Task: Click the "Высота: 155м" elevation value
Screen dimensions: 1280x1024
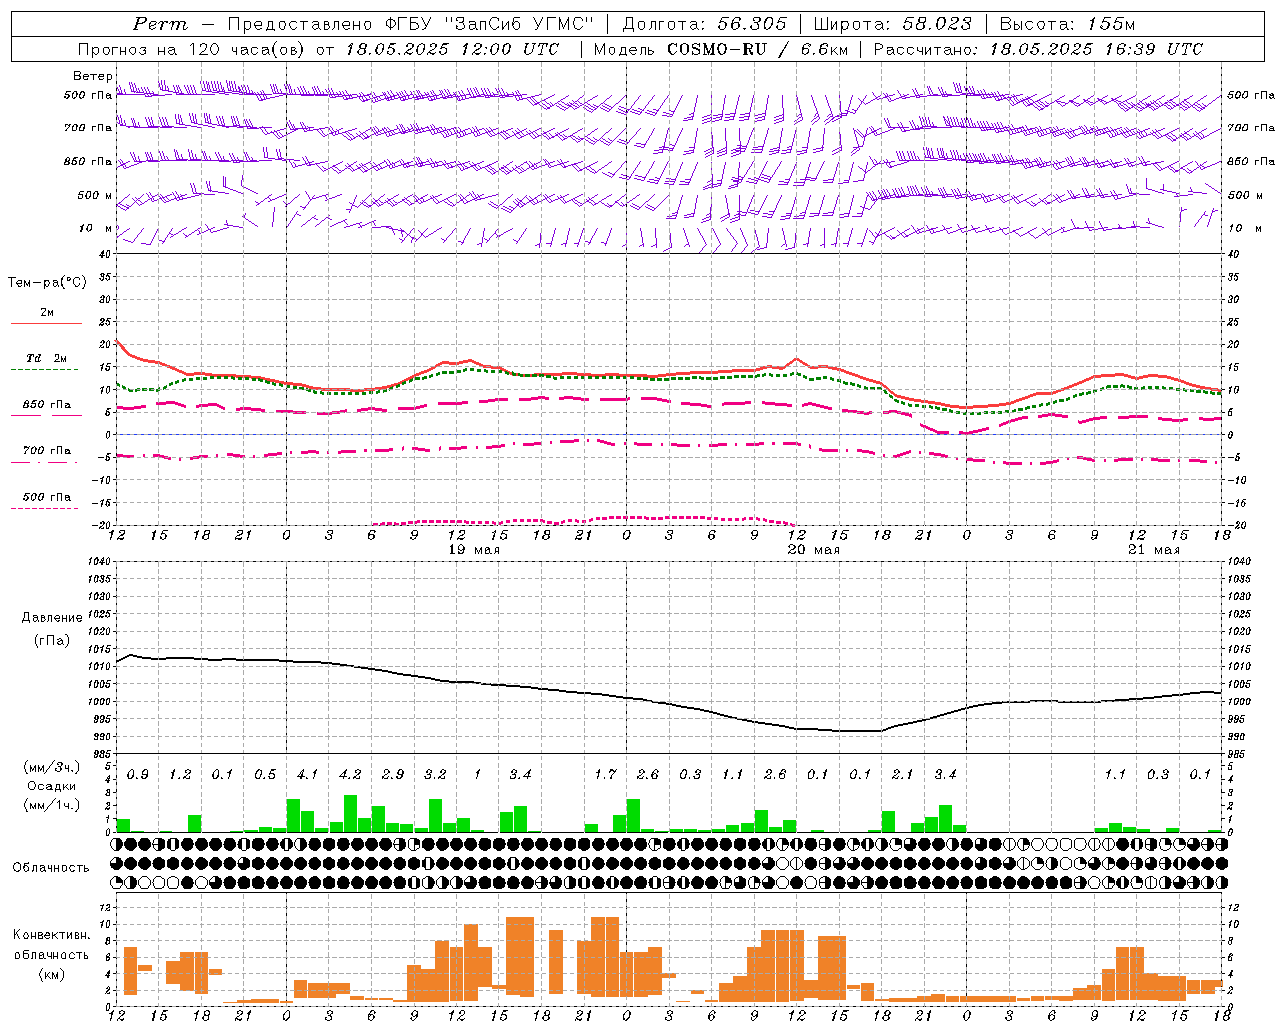Action: [x=1067, y=24]
